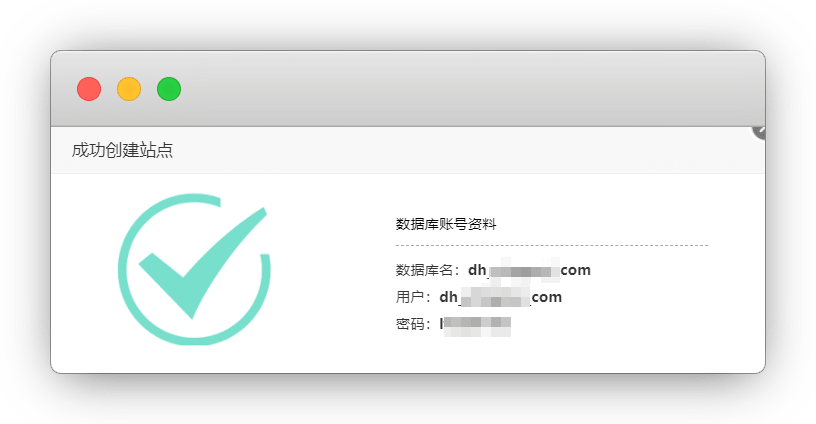Click the blurred middle of the username
Viewport: 816px width, 424px height.
tap(495, 297)
